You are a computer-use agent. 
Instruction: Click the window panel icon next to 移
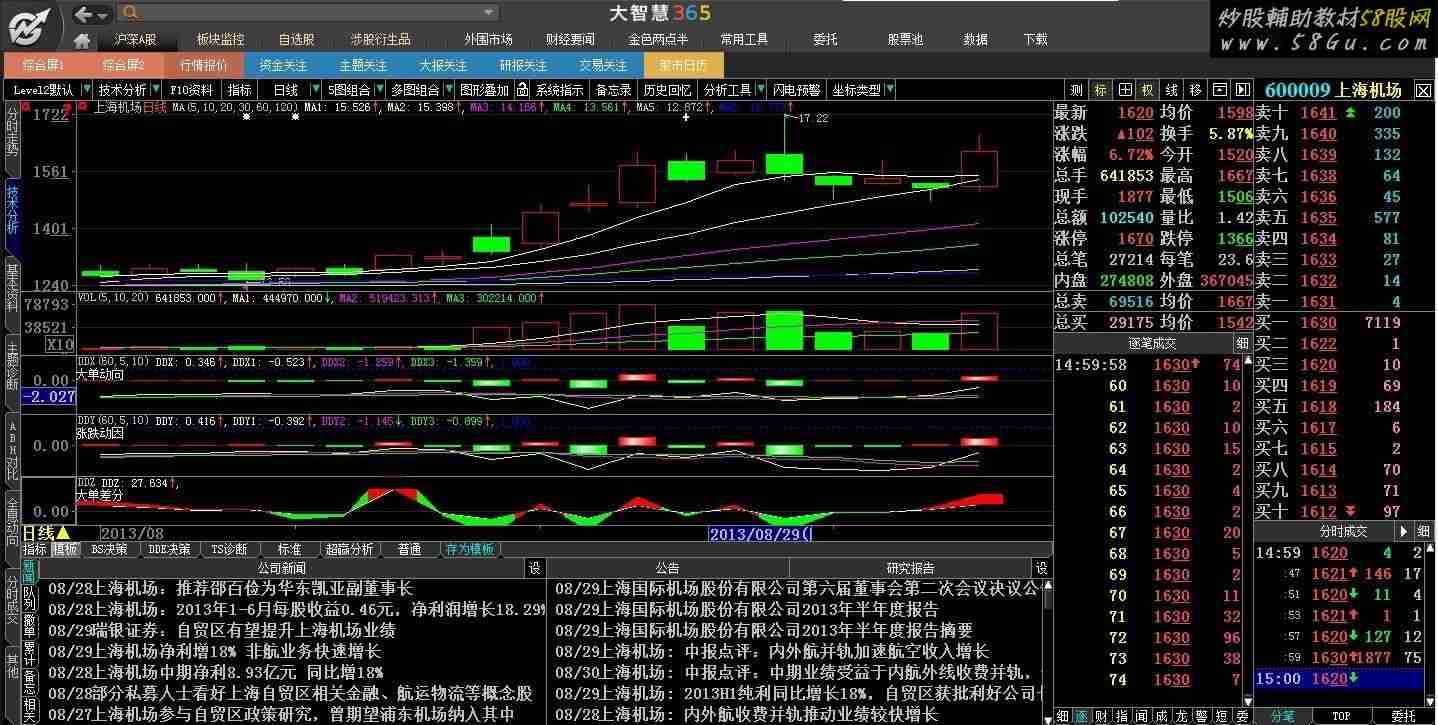pos(1220,90)
